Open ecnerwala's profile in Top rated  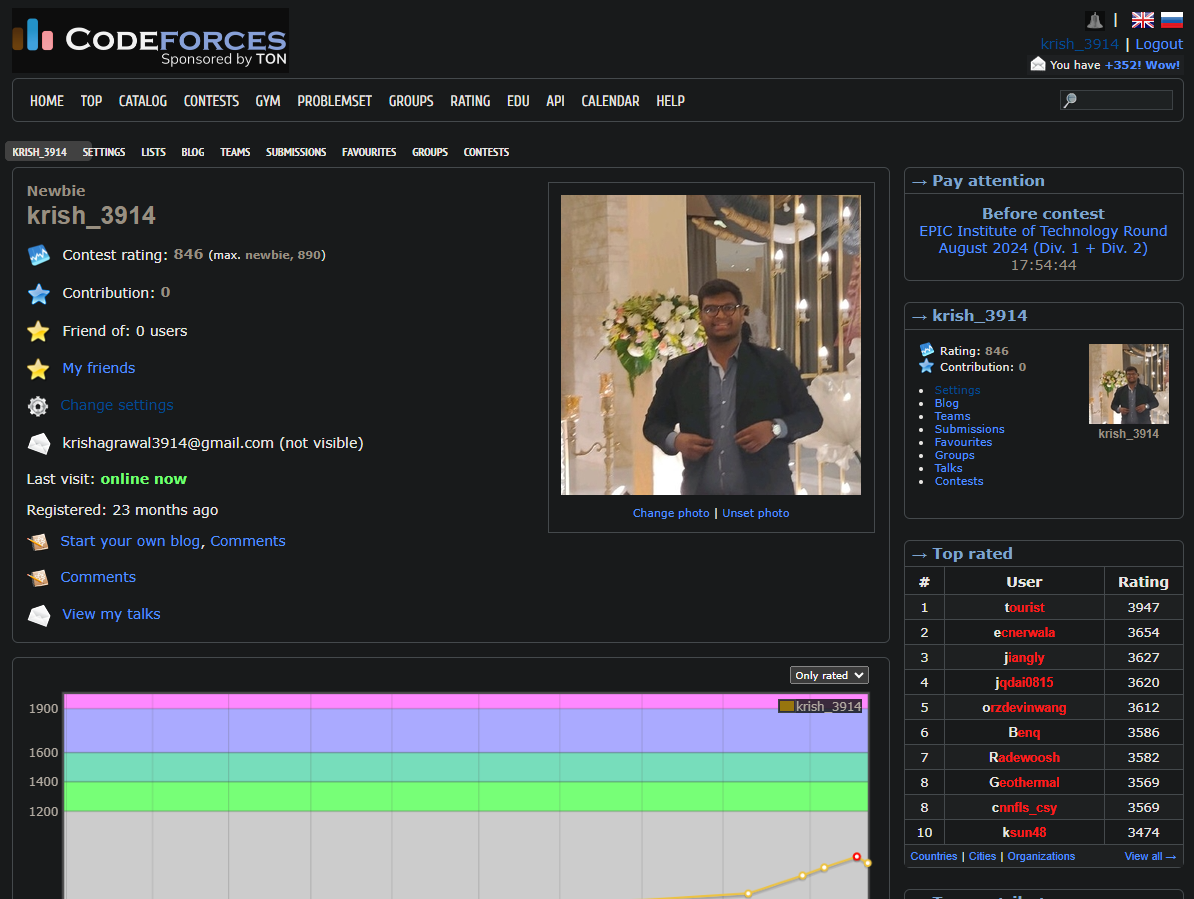[x=1024, y=633]
